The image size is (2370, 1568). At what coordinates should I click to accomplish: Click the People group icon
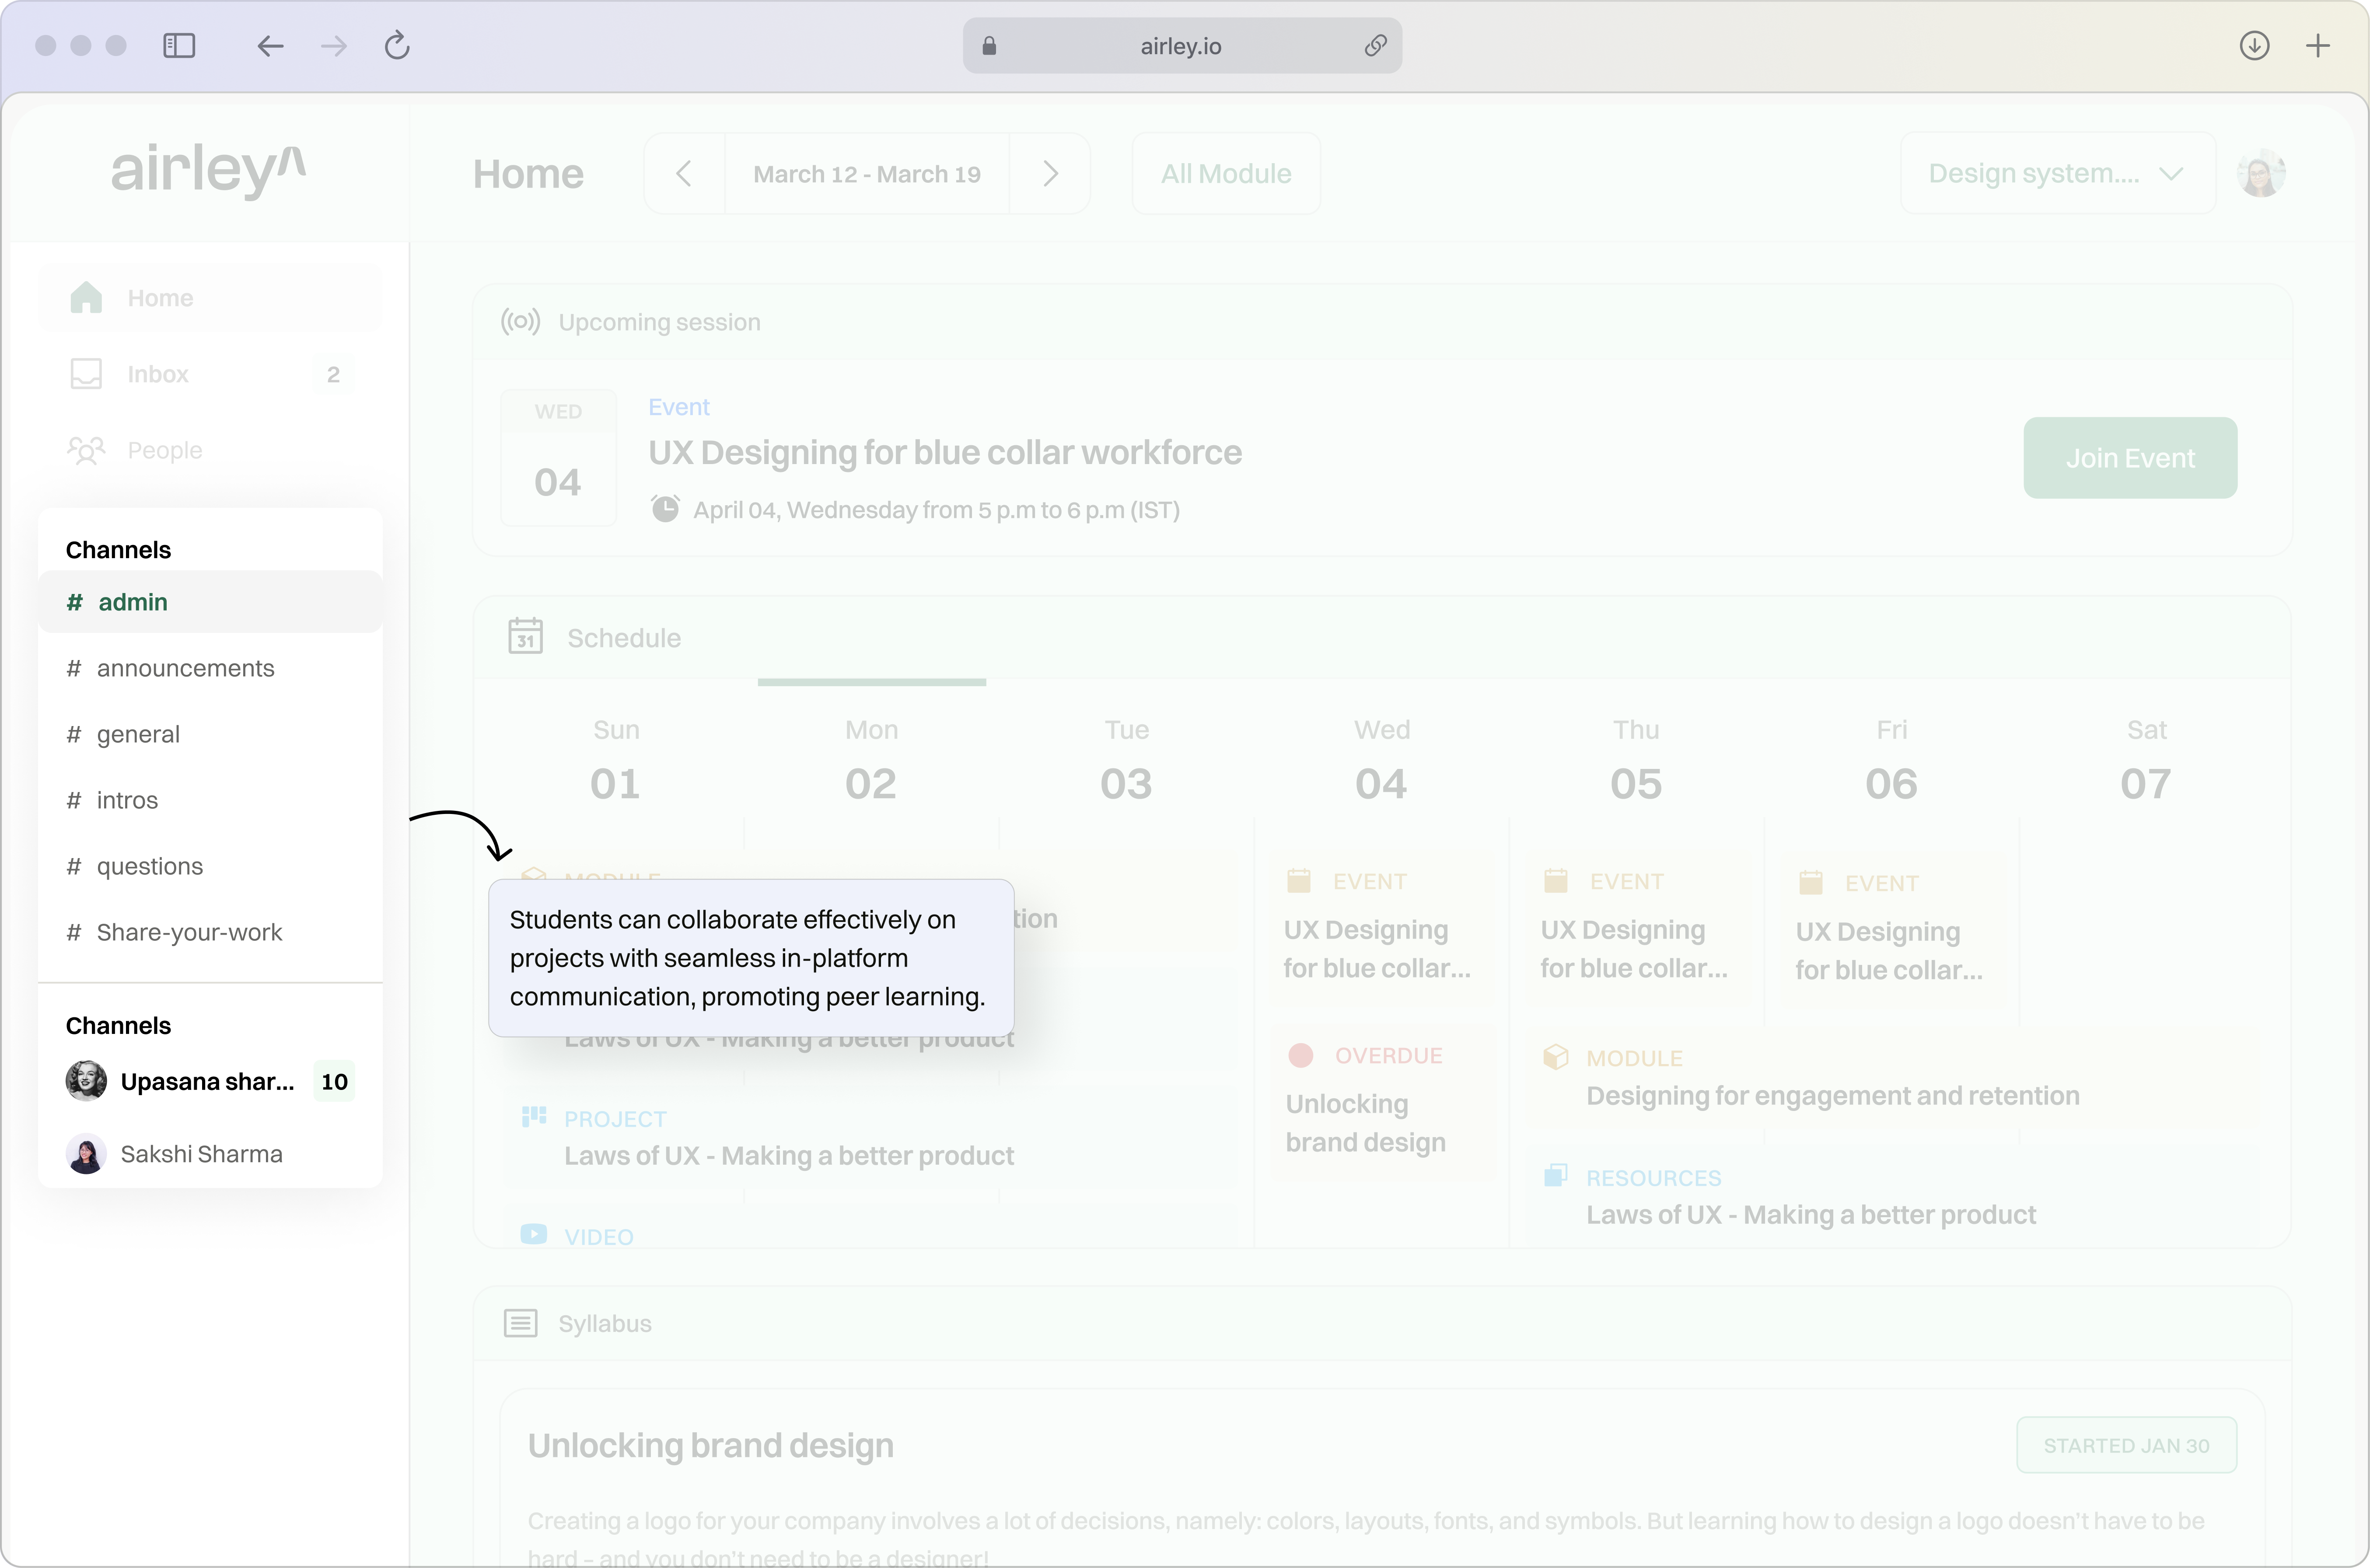(x=86, y=450)
